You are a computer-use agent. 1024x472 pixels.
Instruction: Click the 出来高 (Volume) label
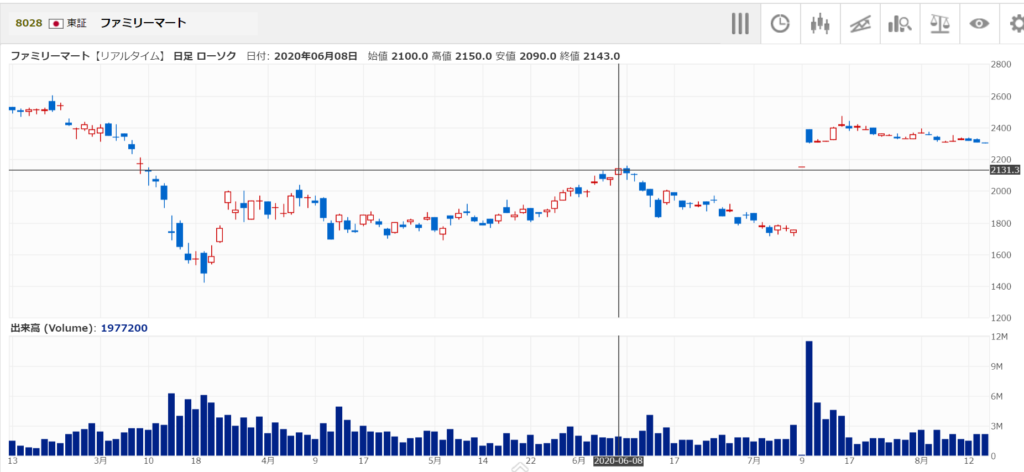point(54,328)
